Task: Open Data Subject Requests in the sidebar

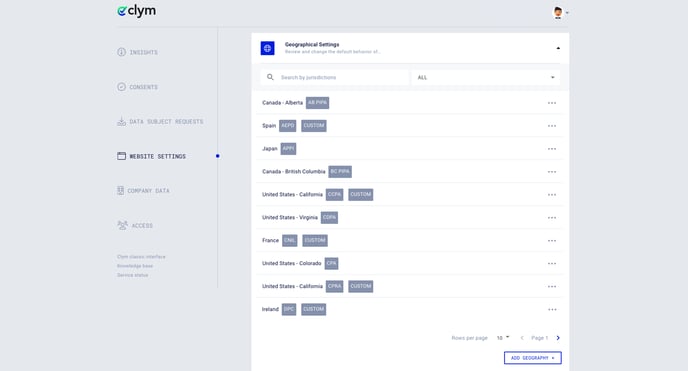Action: point(160,121)
